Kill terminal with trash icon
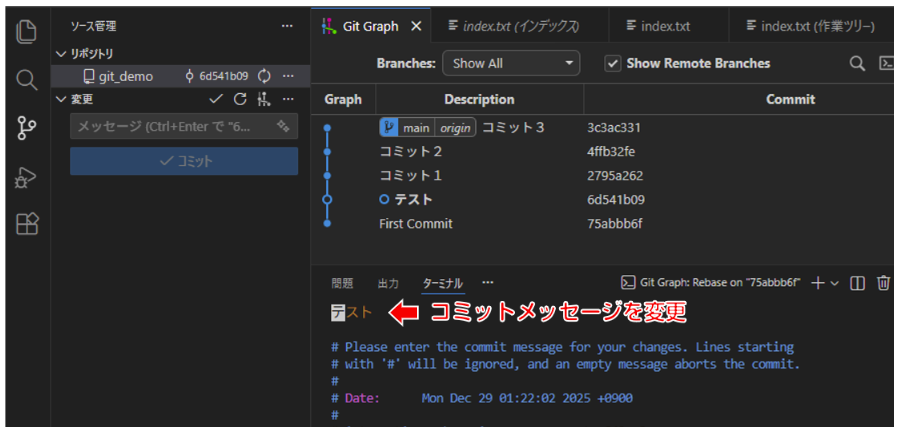The width and height of the screenshot is (900, 427). (x=883, y=283)
